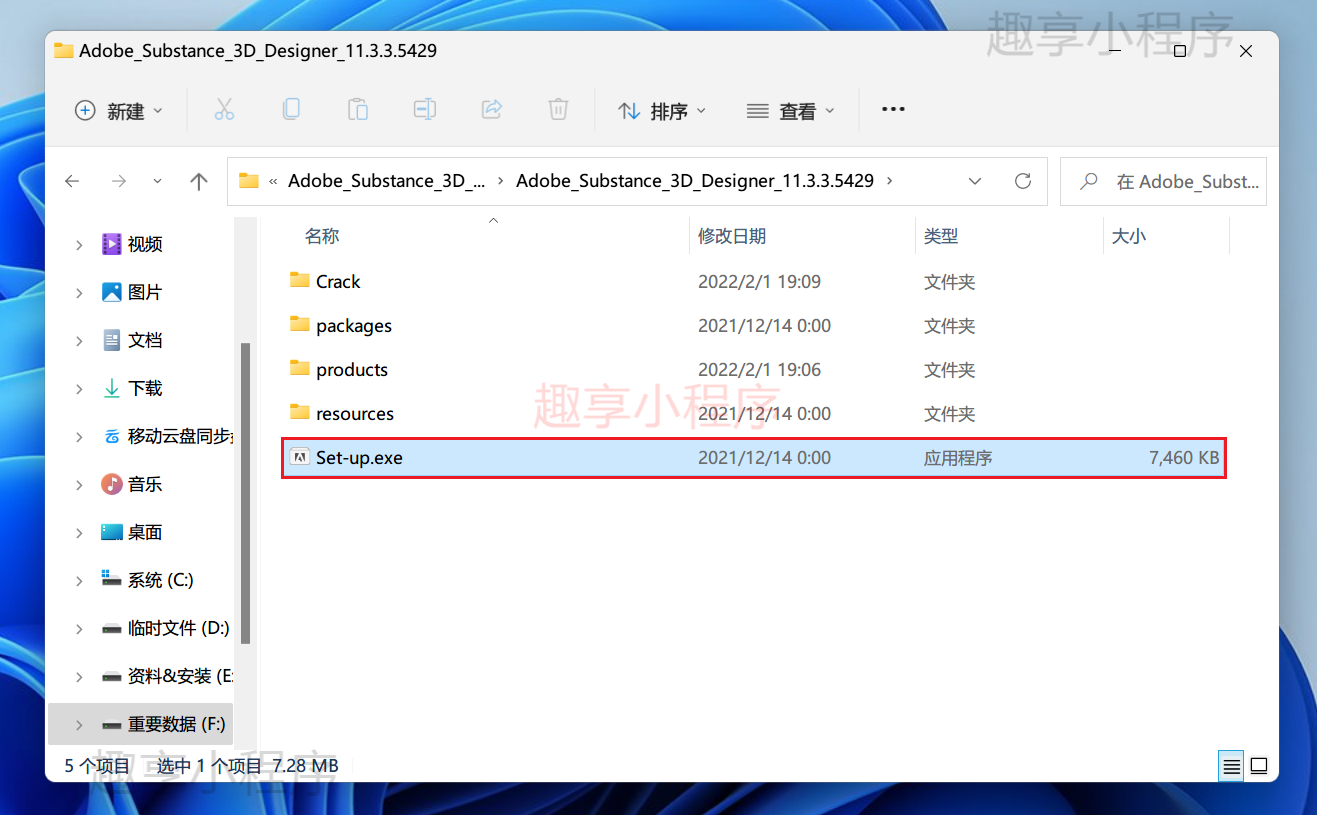
Task: Click the Crack folder icon
Action: click(x=299, y=280)
